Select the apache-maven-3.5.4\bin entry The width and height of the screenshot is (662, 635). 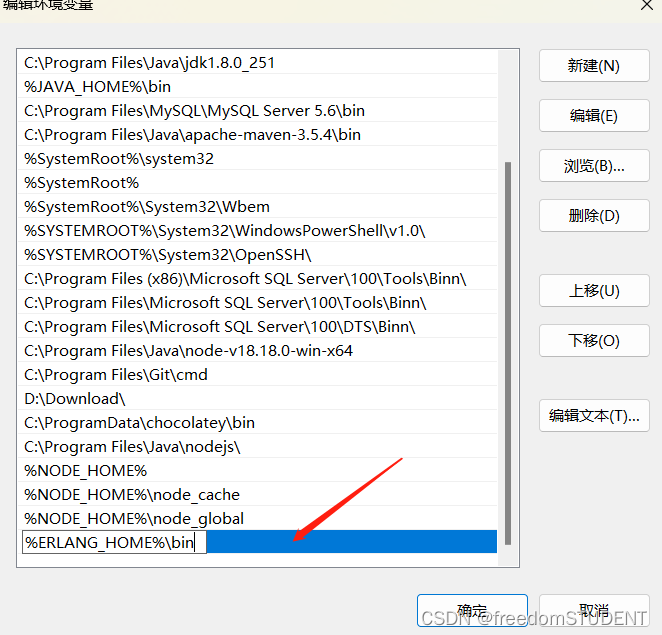pyautogui.click(x=192, y=135)
